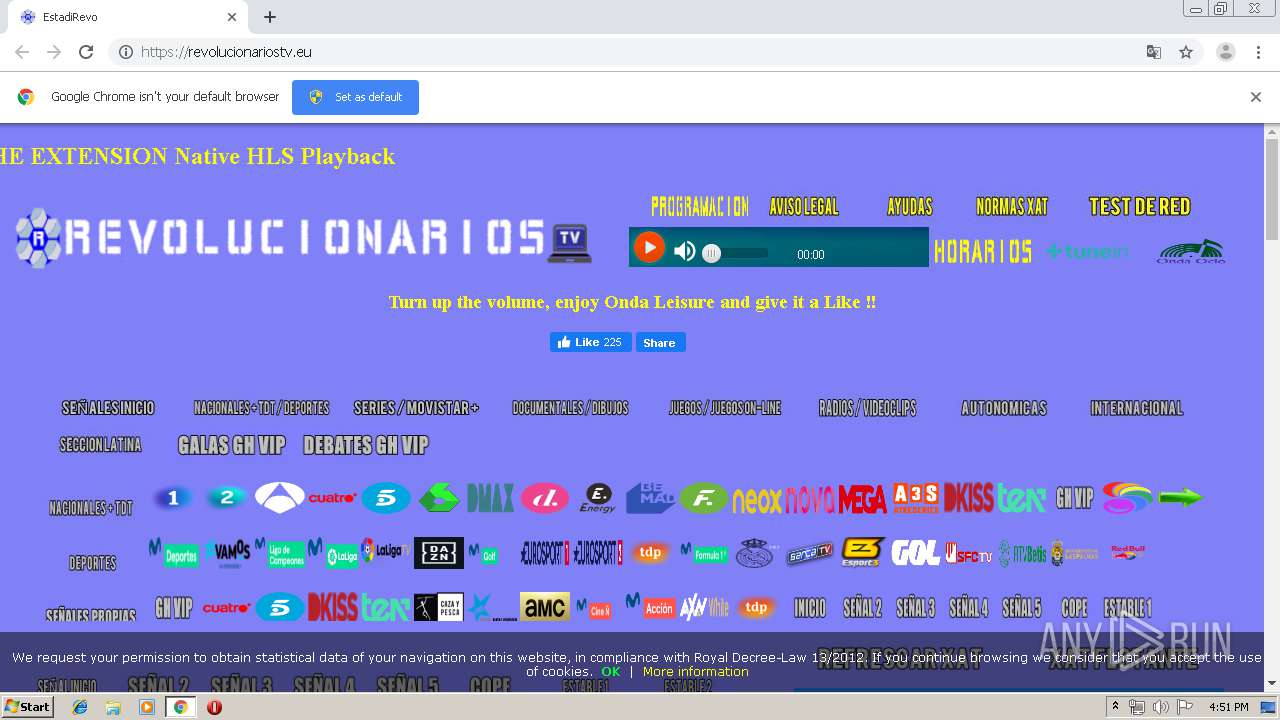Screen dimensions: 1280x720
Task: Open the NORMAS XAT page
Action: [1012, 207]
